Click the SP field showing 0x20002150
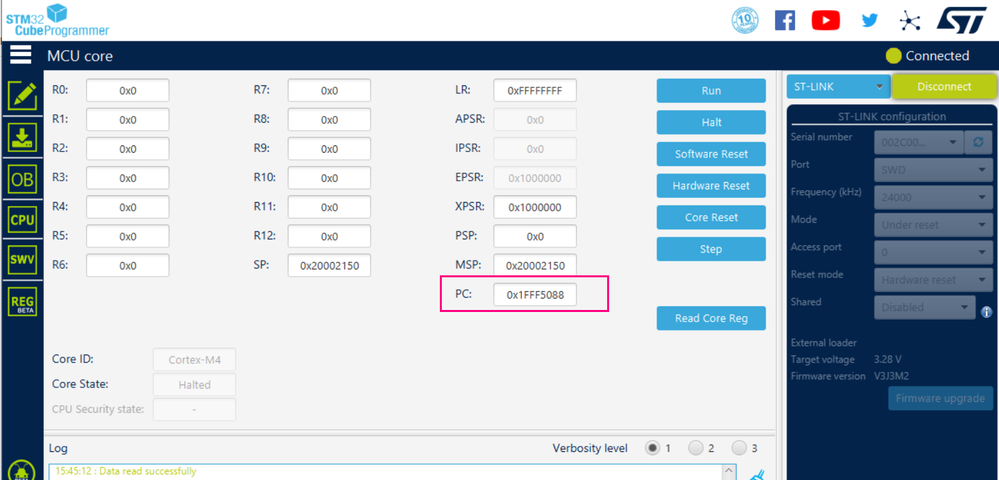The image size is (999, 480). 329,265
